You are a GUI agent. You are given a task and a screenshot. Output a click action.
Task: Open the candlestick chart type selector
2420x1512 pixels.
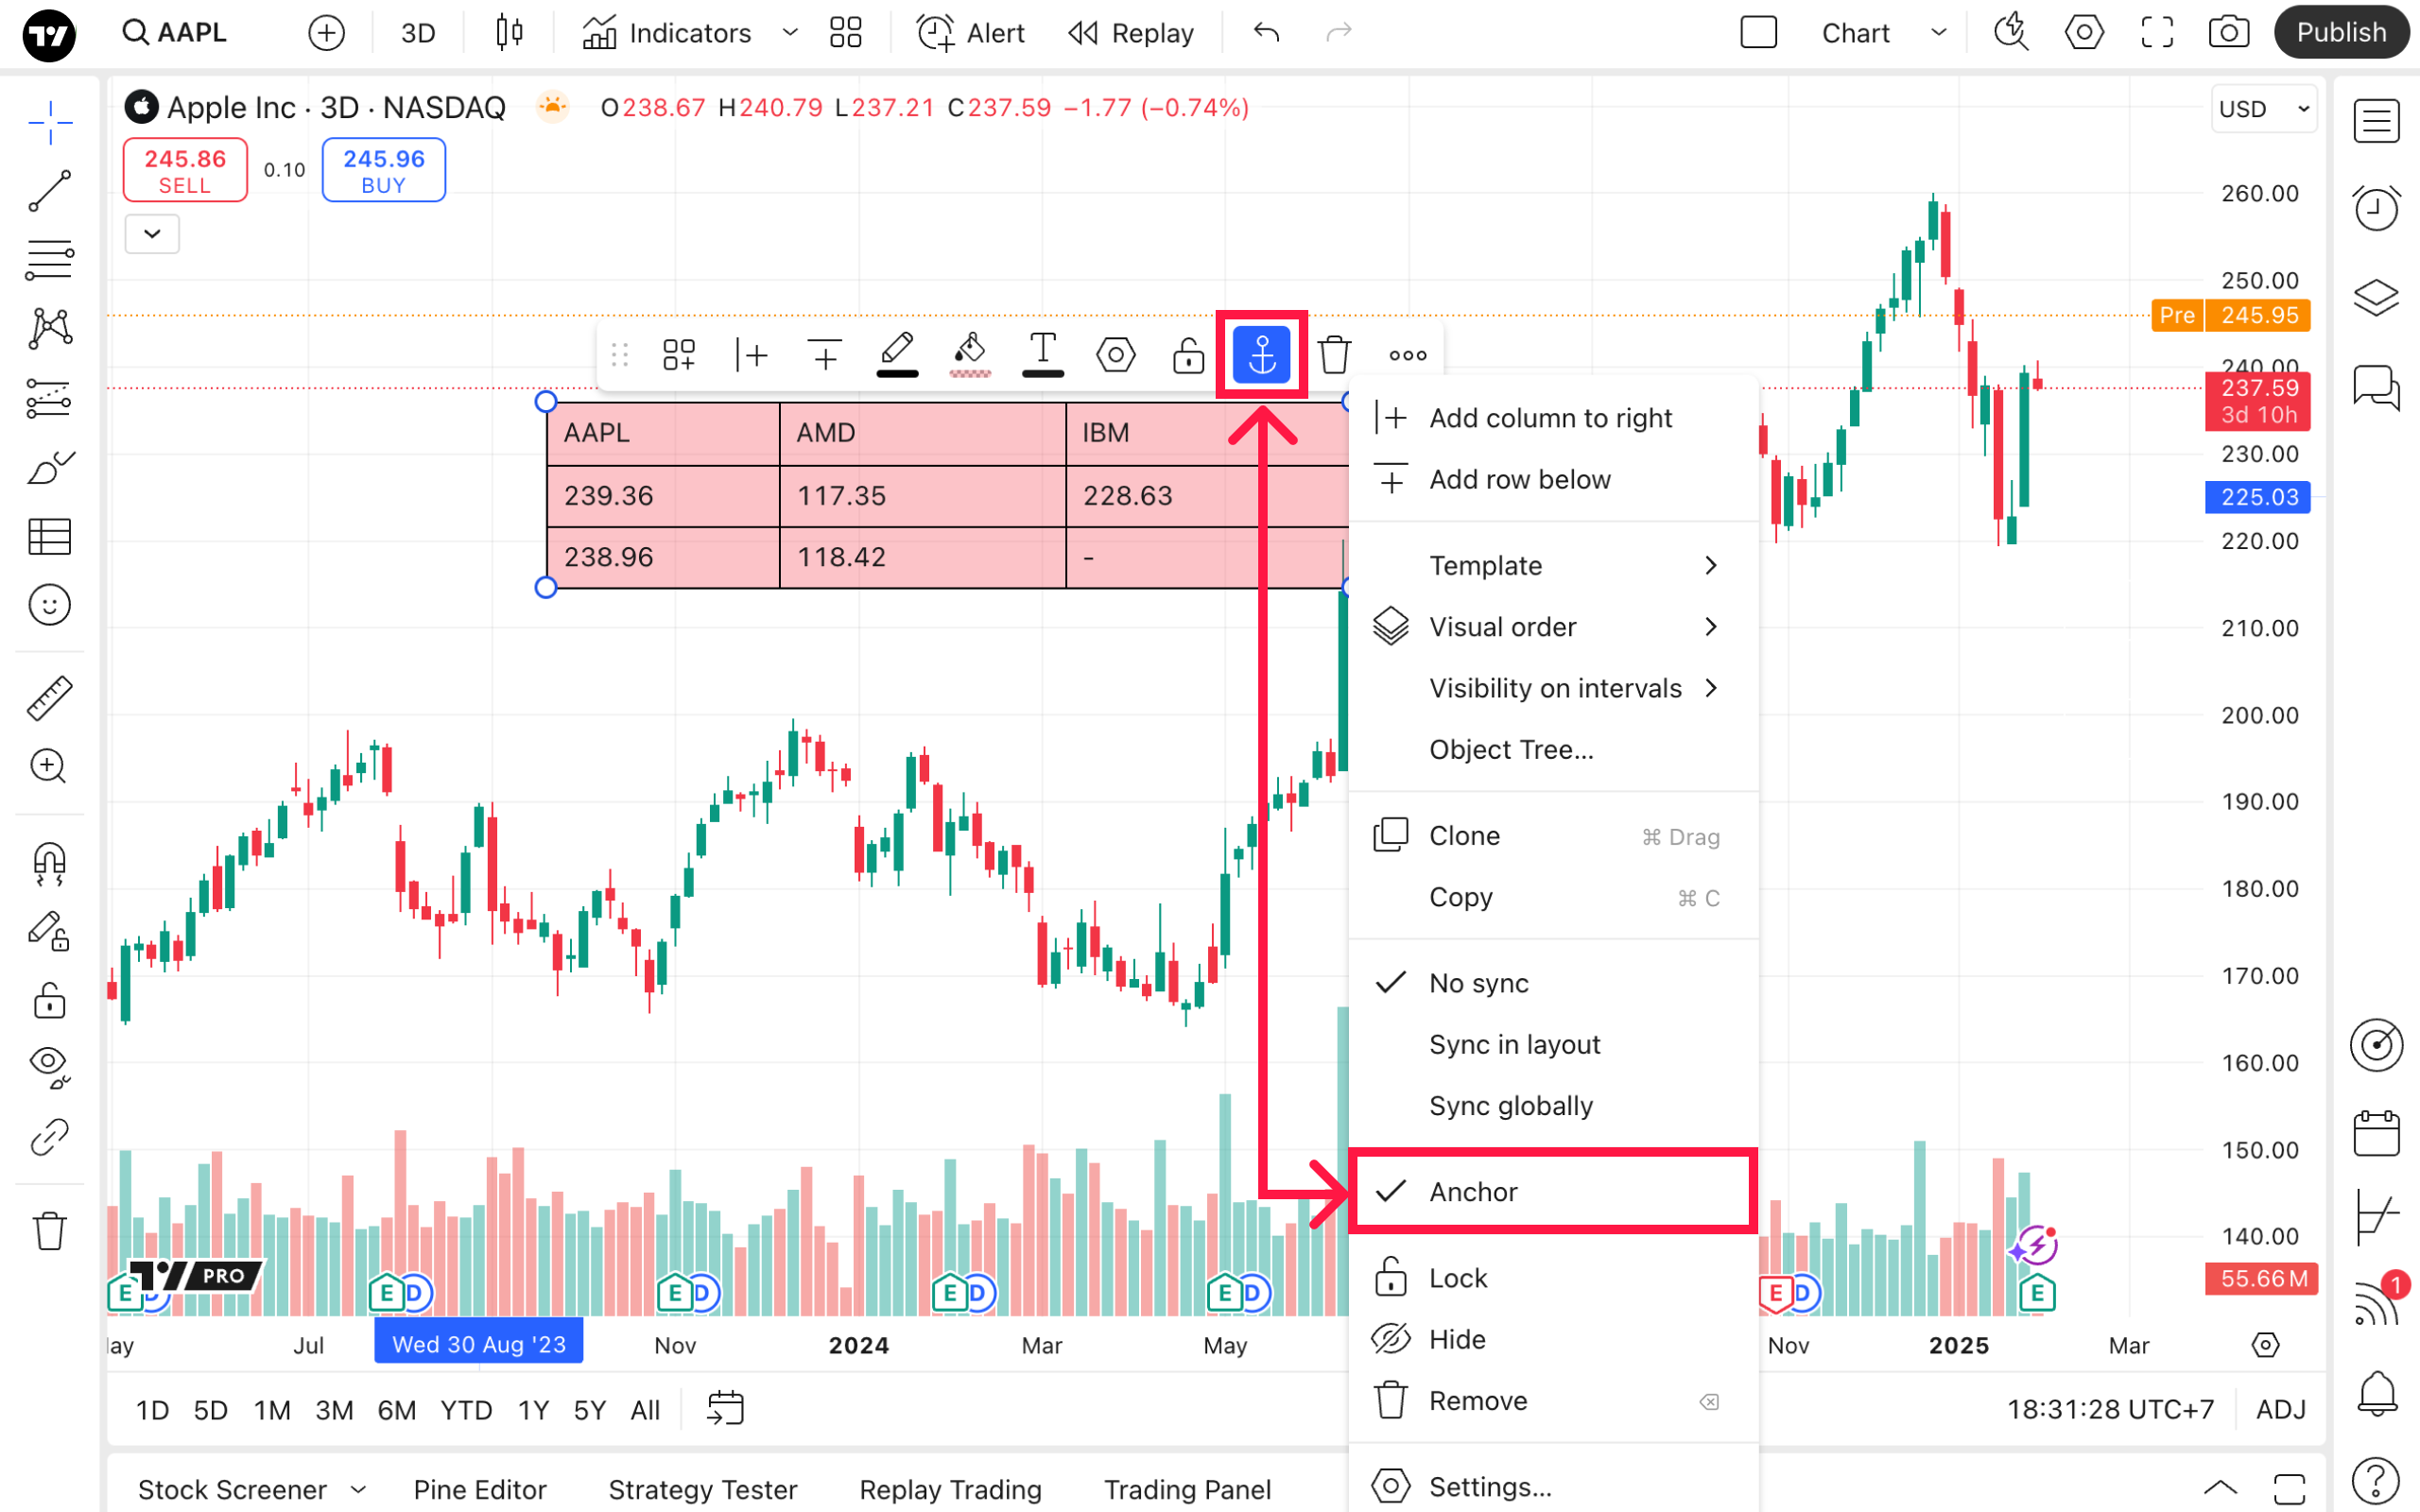[x=509, y=33]
